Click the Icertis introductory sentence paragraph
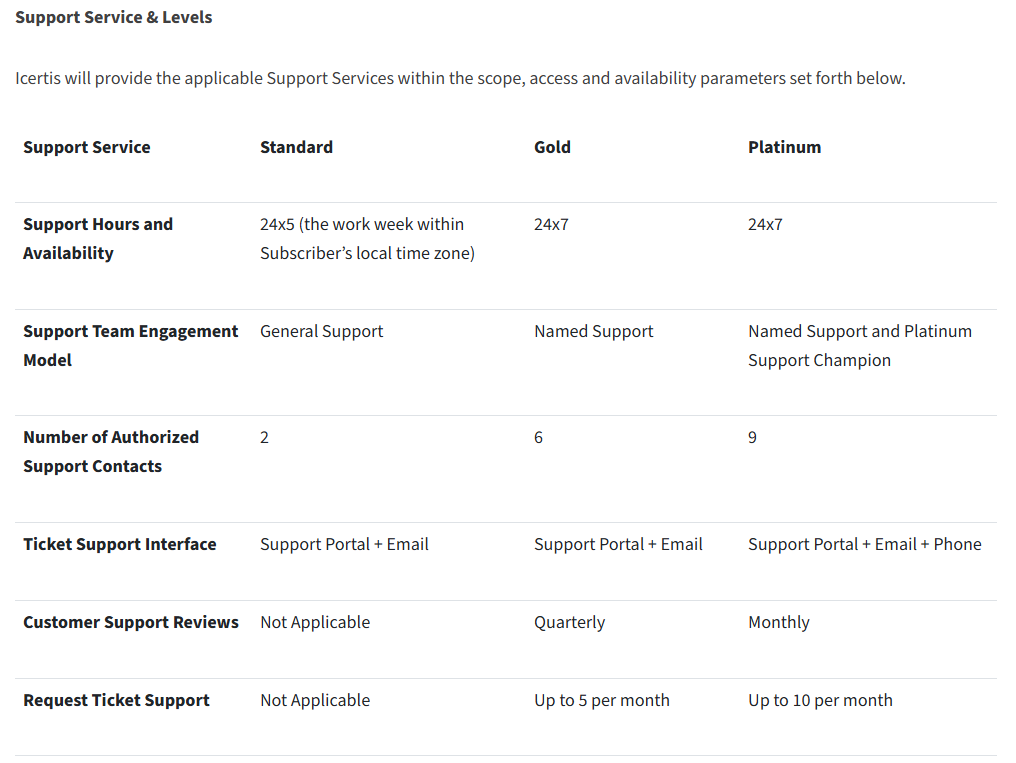This screenshot has width=1016, height=763. click(x=460, y=78)
